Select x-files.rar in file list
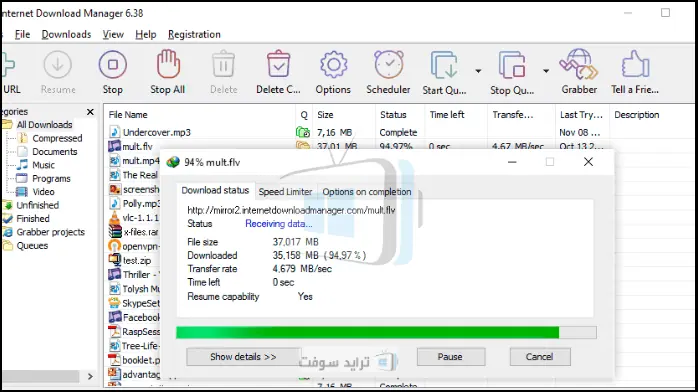Screen dimensions: 698x392 [141, 232]
